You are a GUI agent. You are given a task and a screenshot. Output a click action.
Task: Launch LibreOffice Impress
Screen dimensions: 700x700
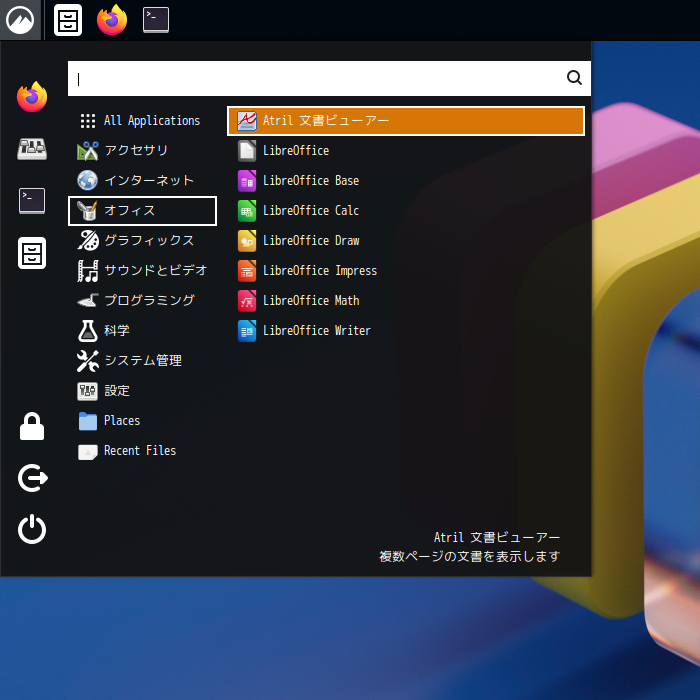click(406, 271)
